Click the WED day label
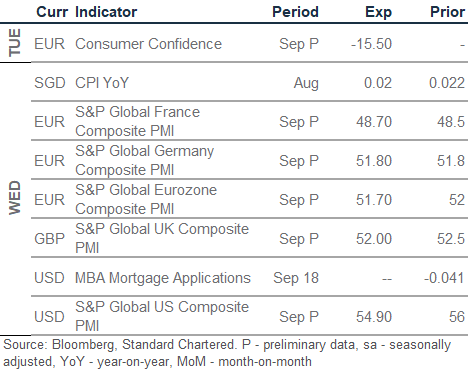The image size is (468, 379). coord(15,198)
